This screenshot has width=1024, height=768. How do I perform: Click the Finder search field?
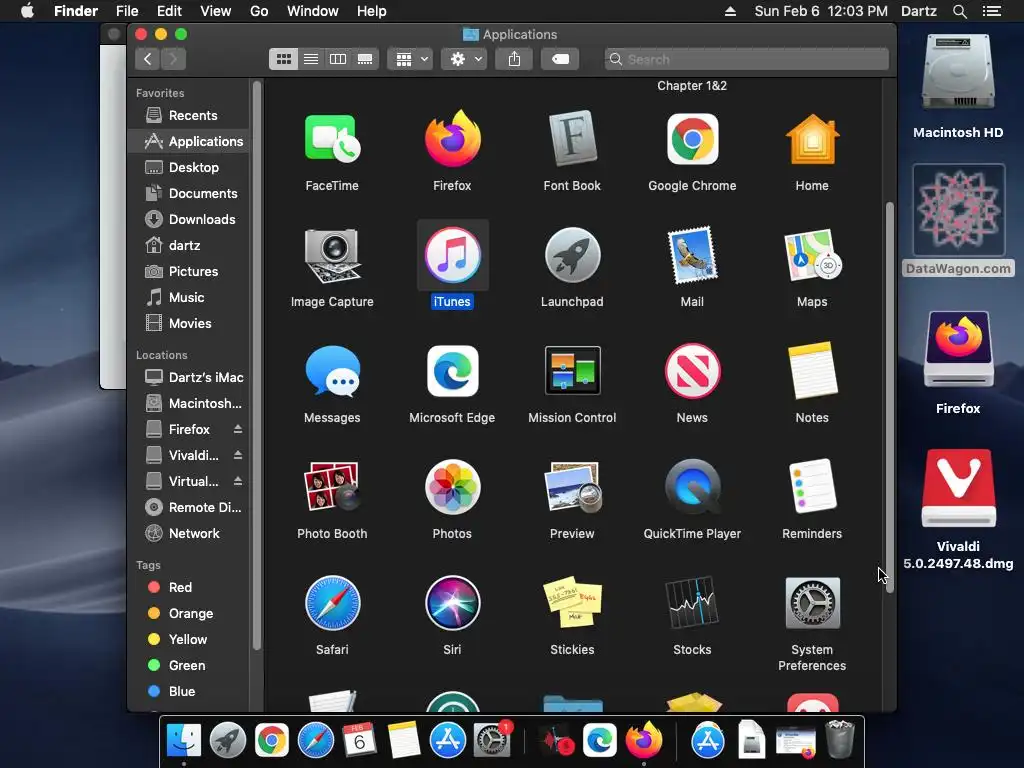pos(746,59)
